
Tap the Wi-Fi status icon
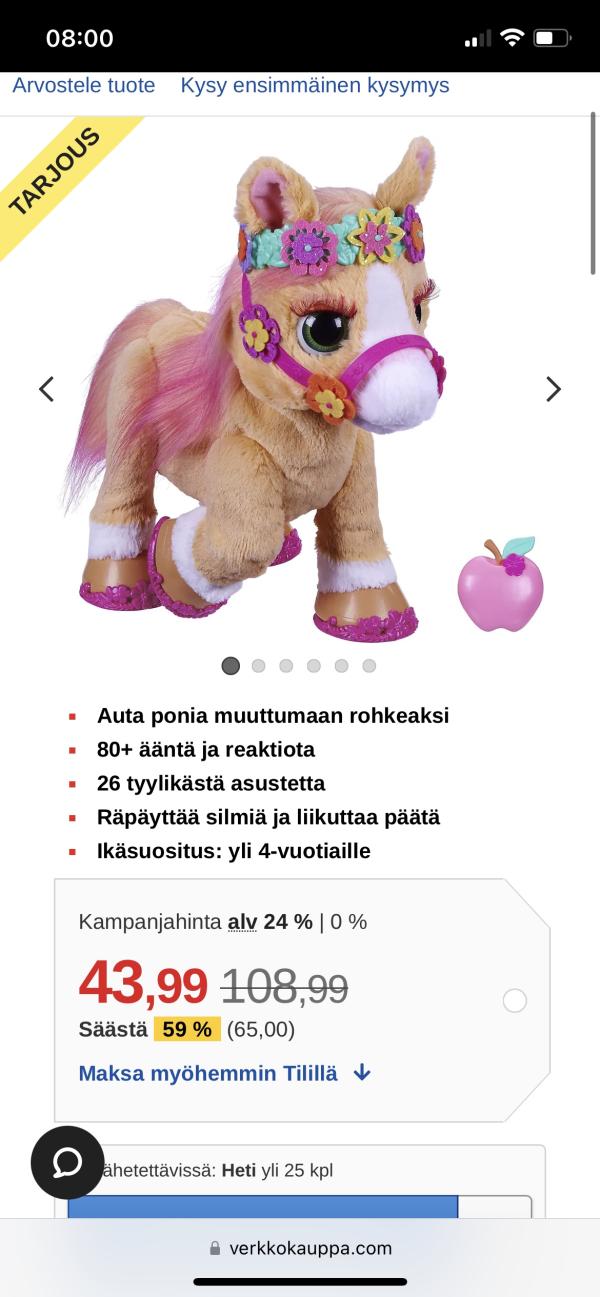[513, 38]
